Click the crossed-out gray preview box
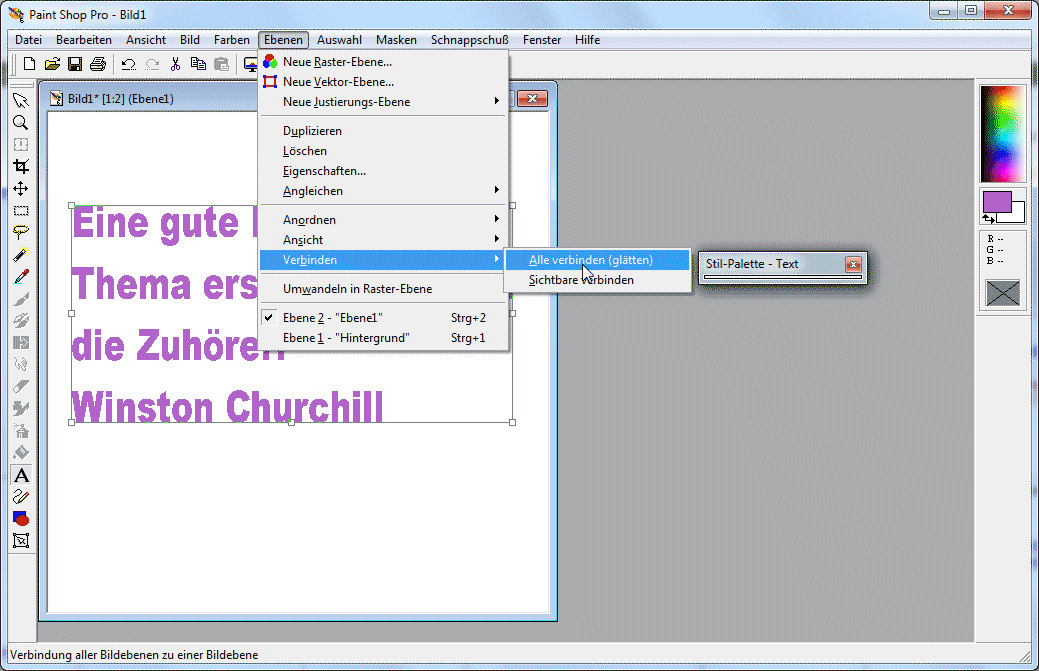 point(1003,292)
